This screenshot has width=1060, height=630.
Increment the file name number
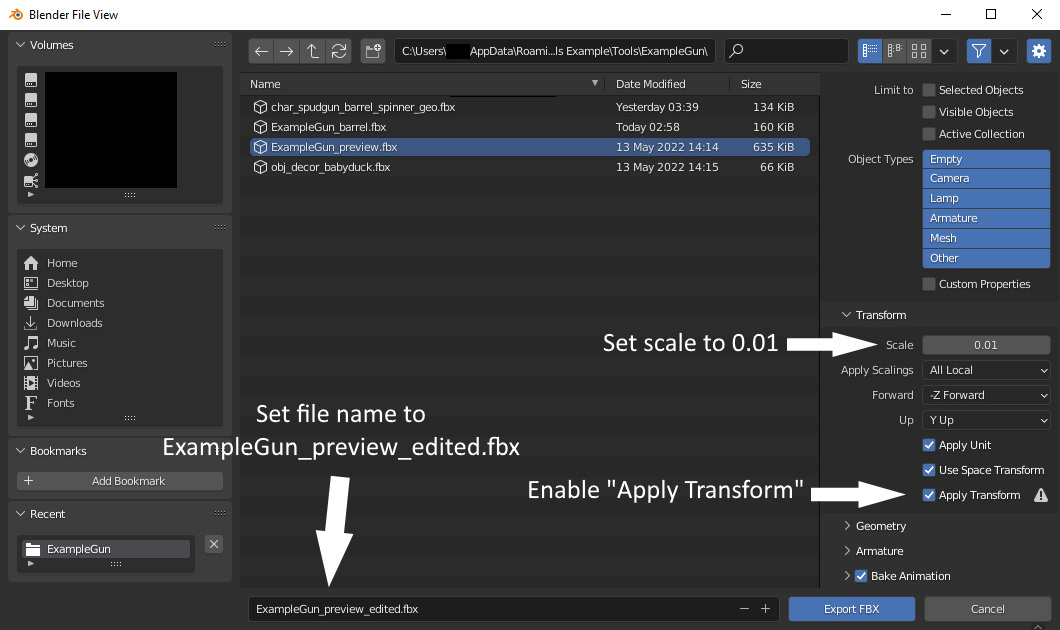[x=765, y=609]
